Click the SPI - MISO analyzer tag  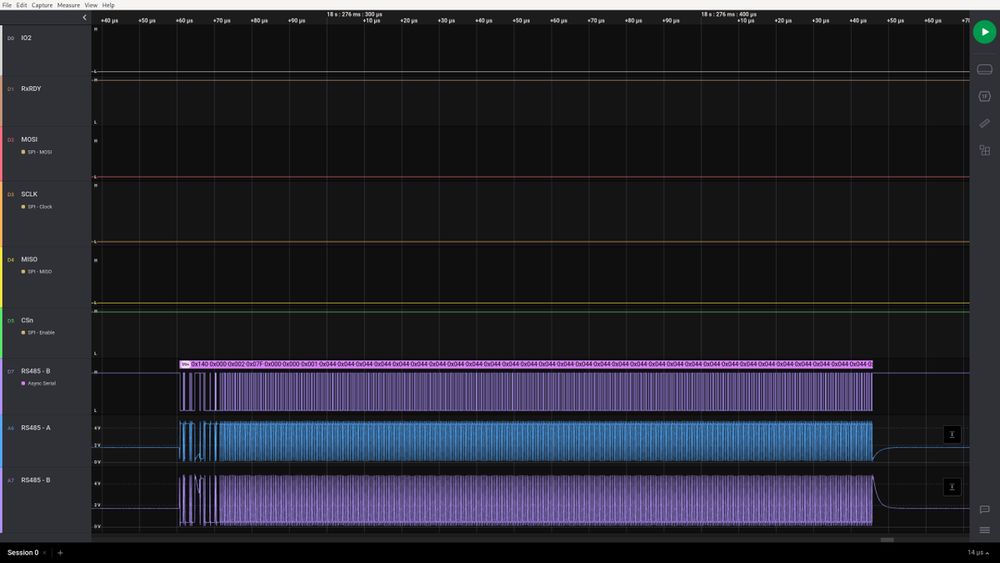(x=37, y=272)
